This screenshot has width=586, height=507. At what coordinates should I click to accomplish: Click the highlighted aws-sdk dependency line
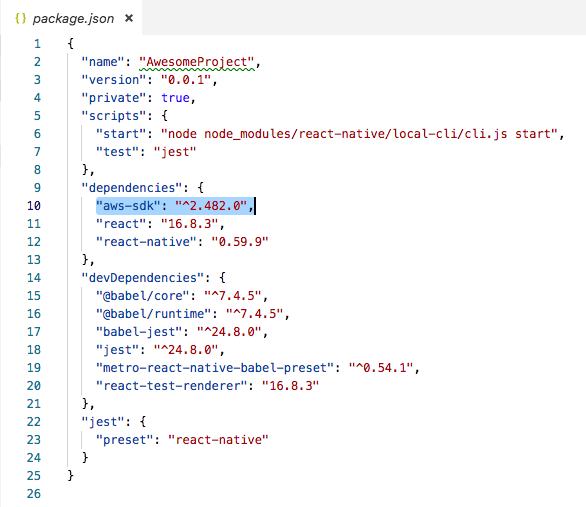point(175,206)
